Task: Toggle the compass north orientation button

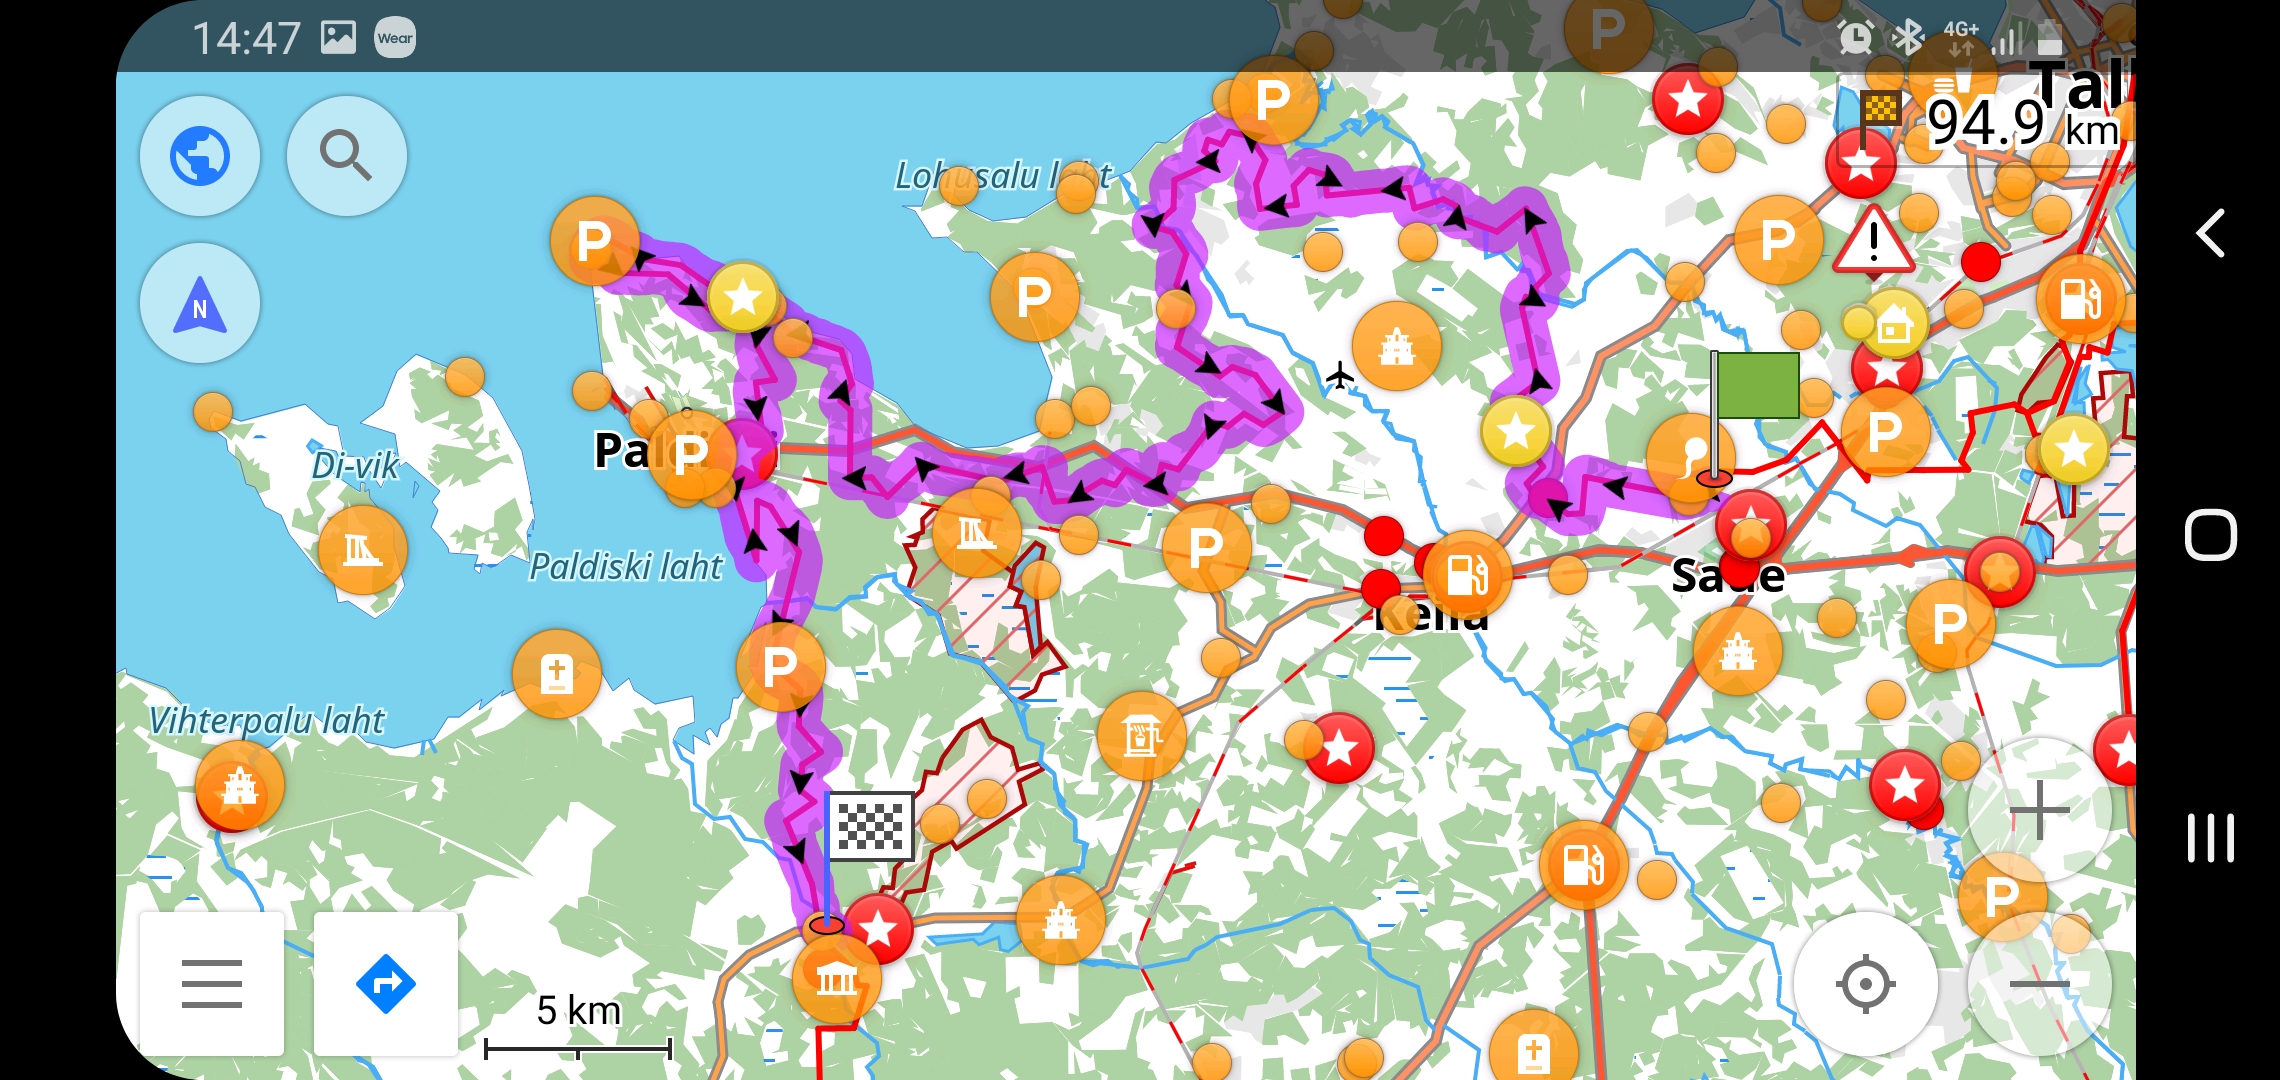Action: [x=200, y=303]
